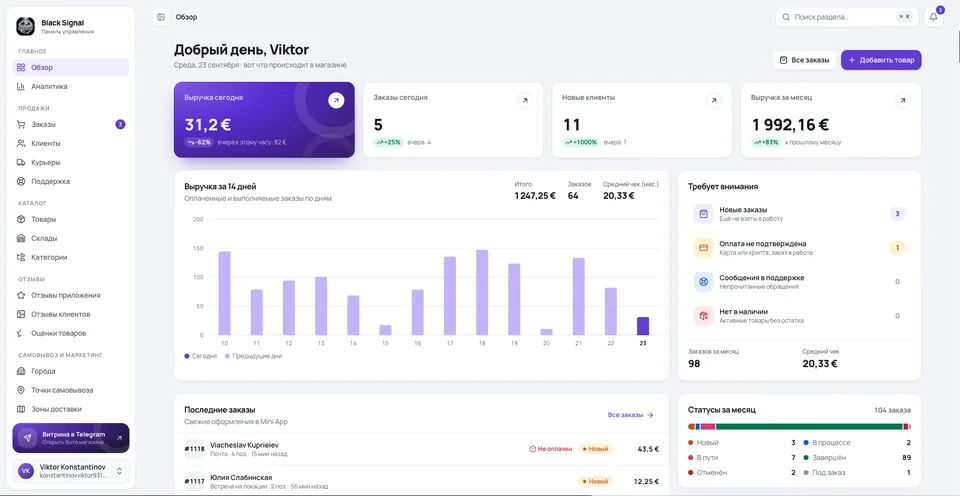Click the В процессе status legend entry
960x496 pixels.
click(x=857, y=442)
